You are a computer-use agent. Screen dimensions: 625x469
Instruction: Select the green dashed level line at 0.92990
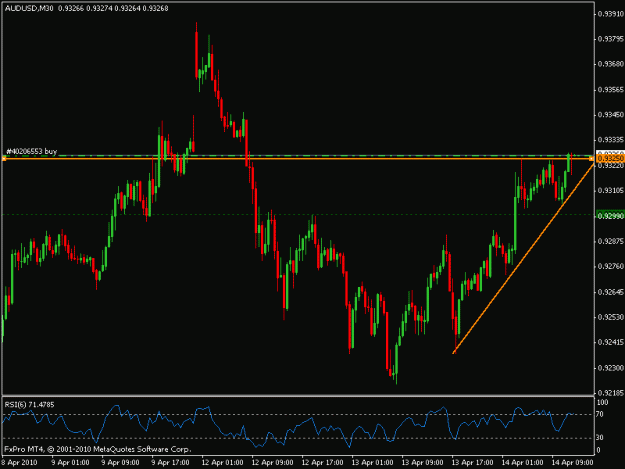(298, 214)
